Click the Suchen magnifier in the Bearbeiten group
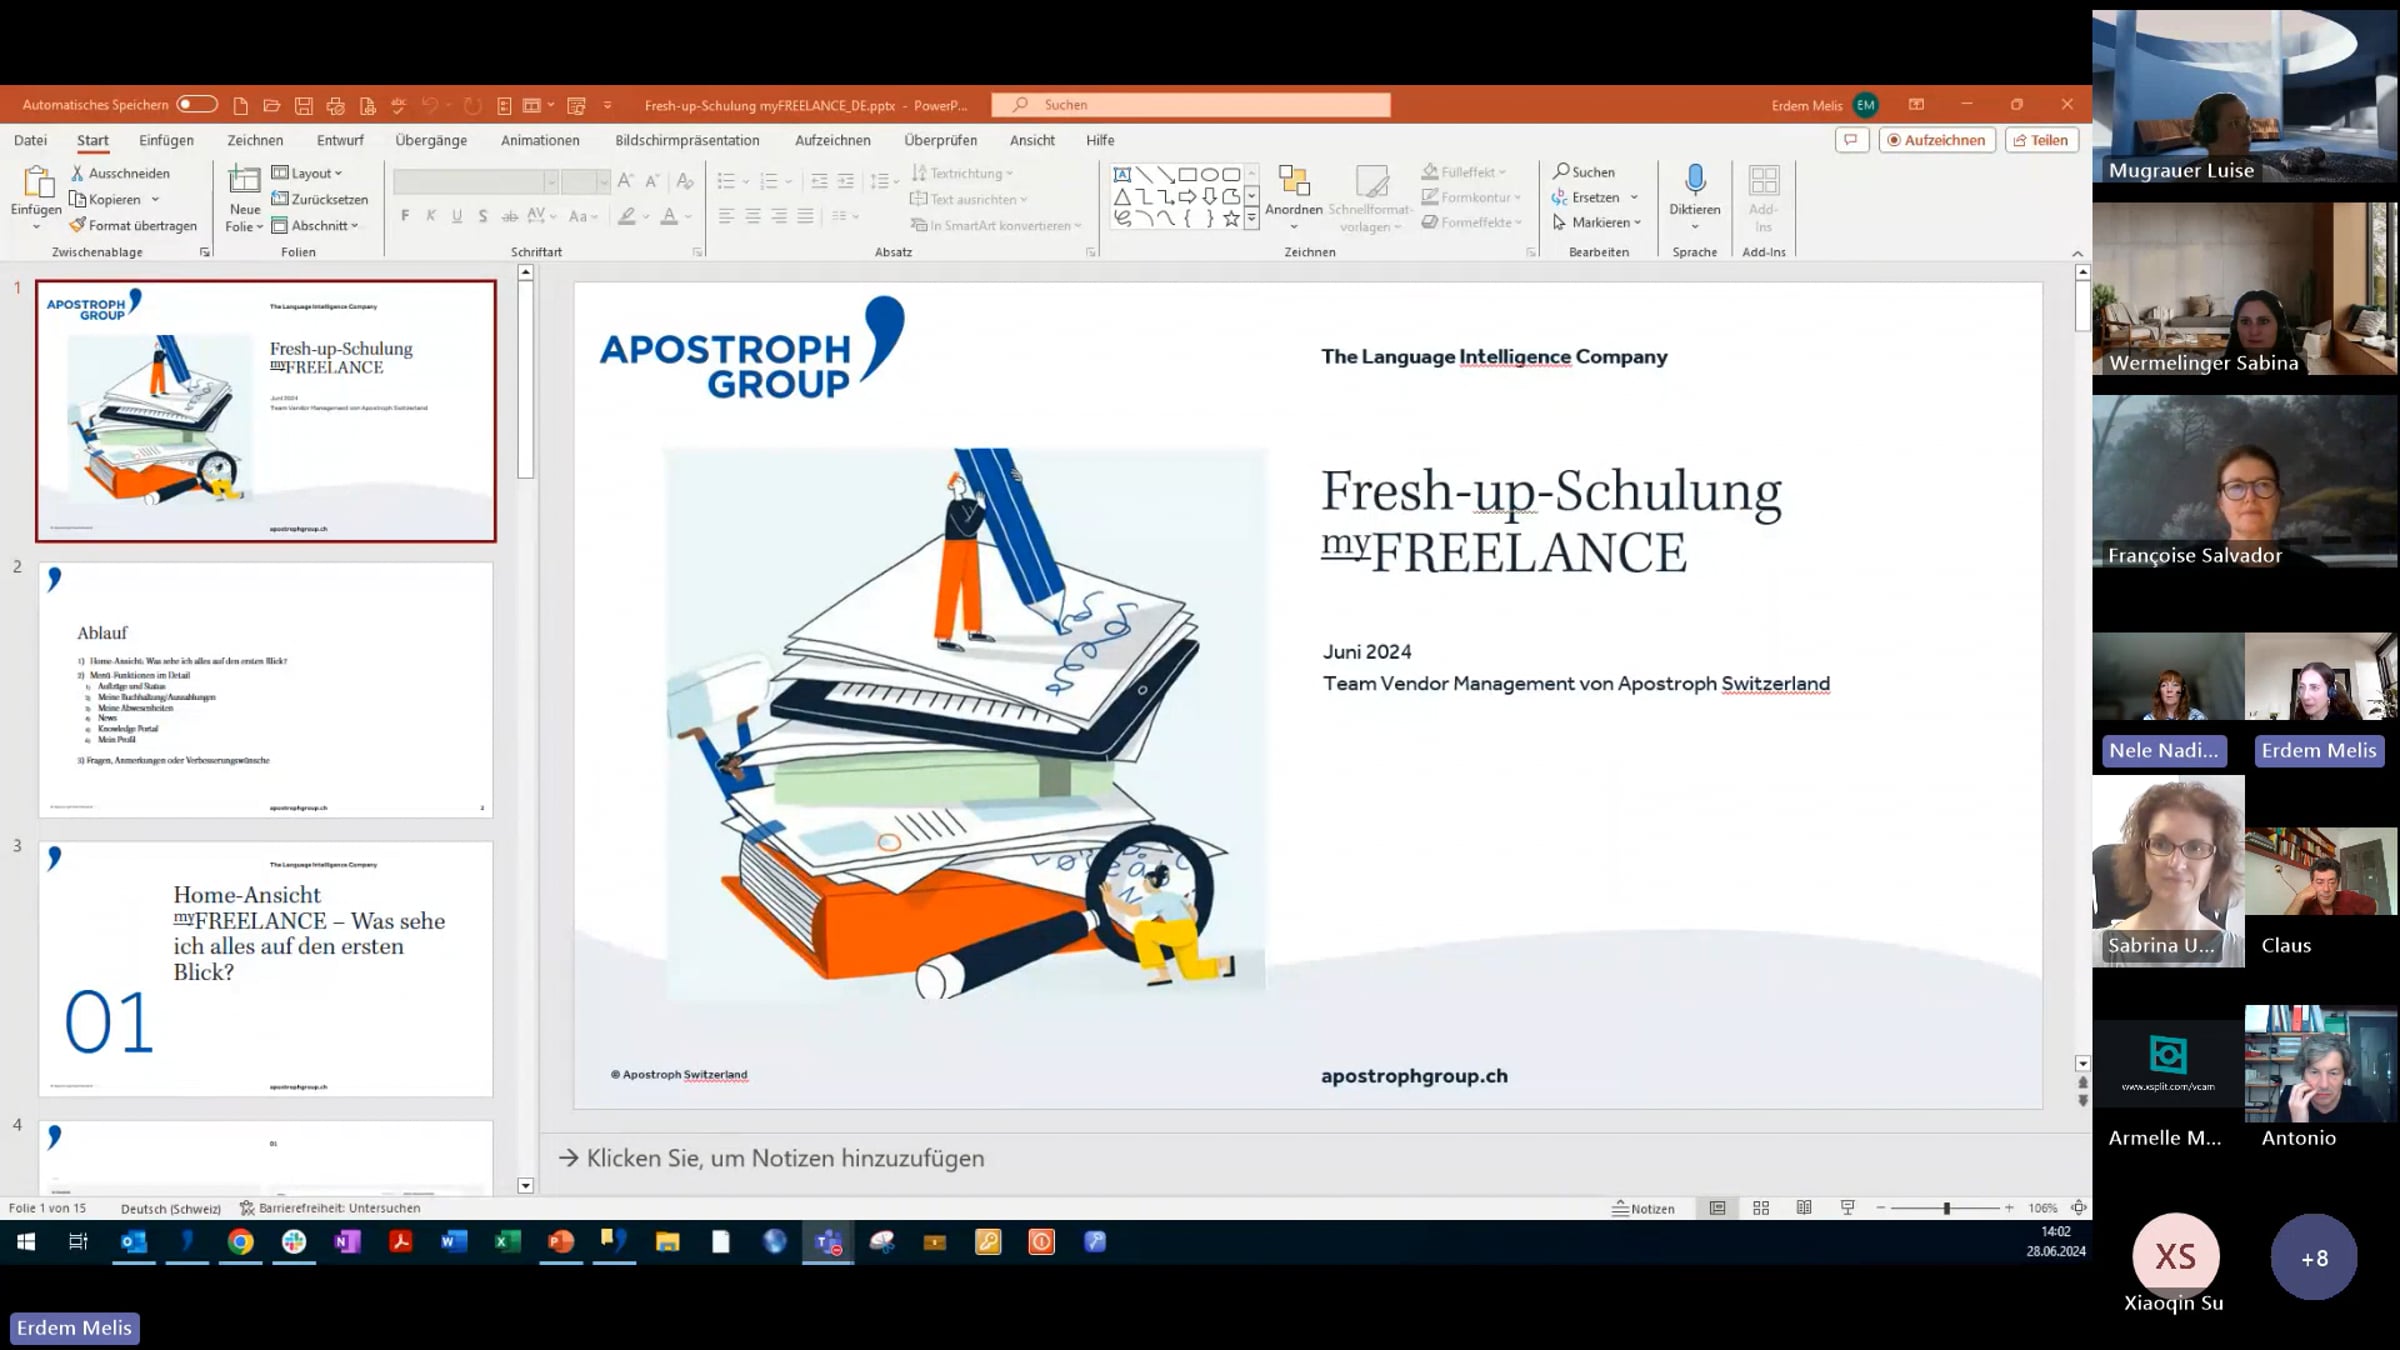2400x1350 pixels. click(x=1584, y=172)
